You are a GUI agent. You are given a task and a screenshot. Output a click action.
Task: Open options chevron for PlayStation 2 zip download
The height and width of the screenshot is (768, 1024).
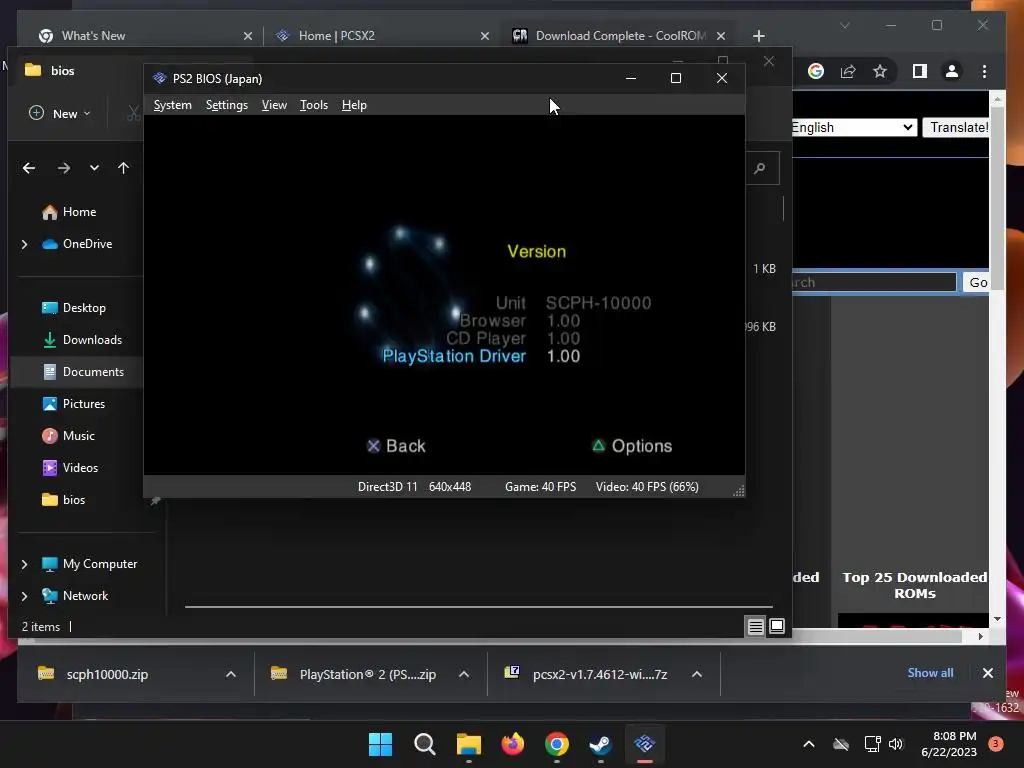[464, 674]
